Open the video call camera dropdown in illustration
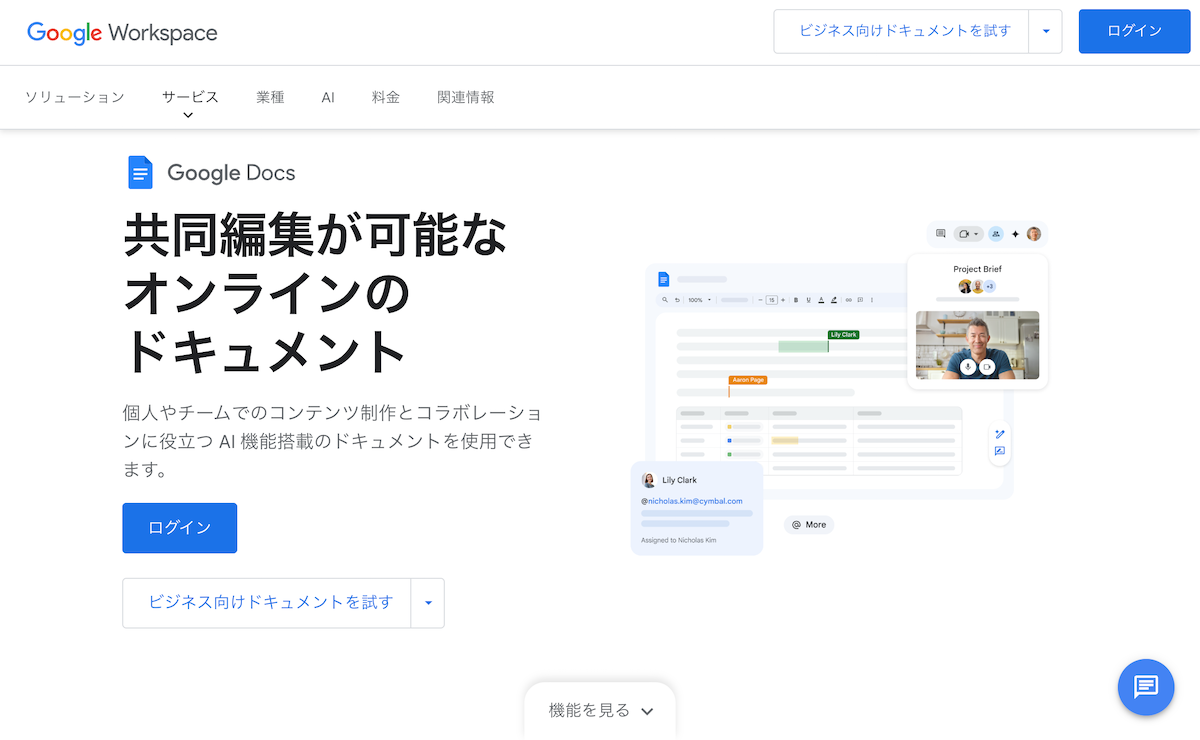 click(968, 234)
